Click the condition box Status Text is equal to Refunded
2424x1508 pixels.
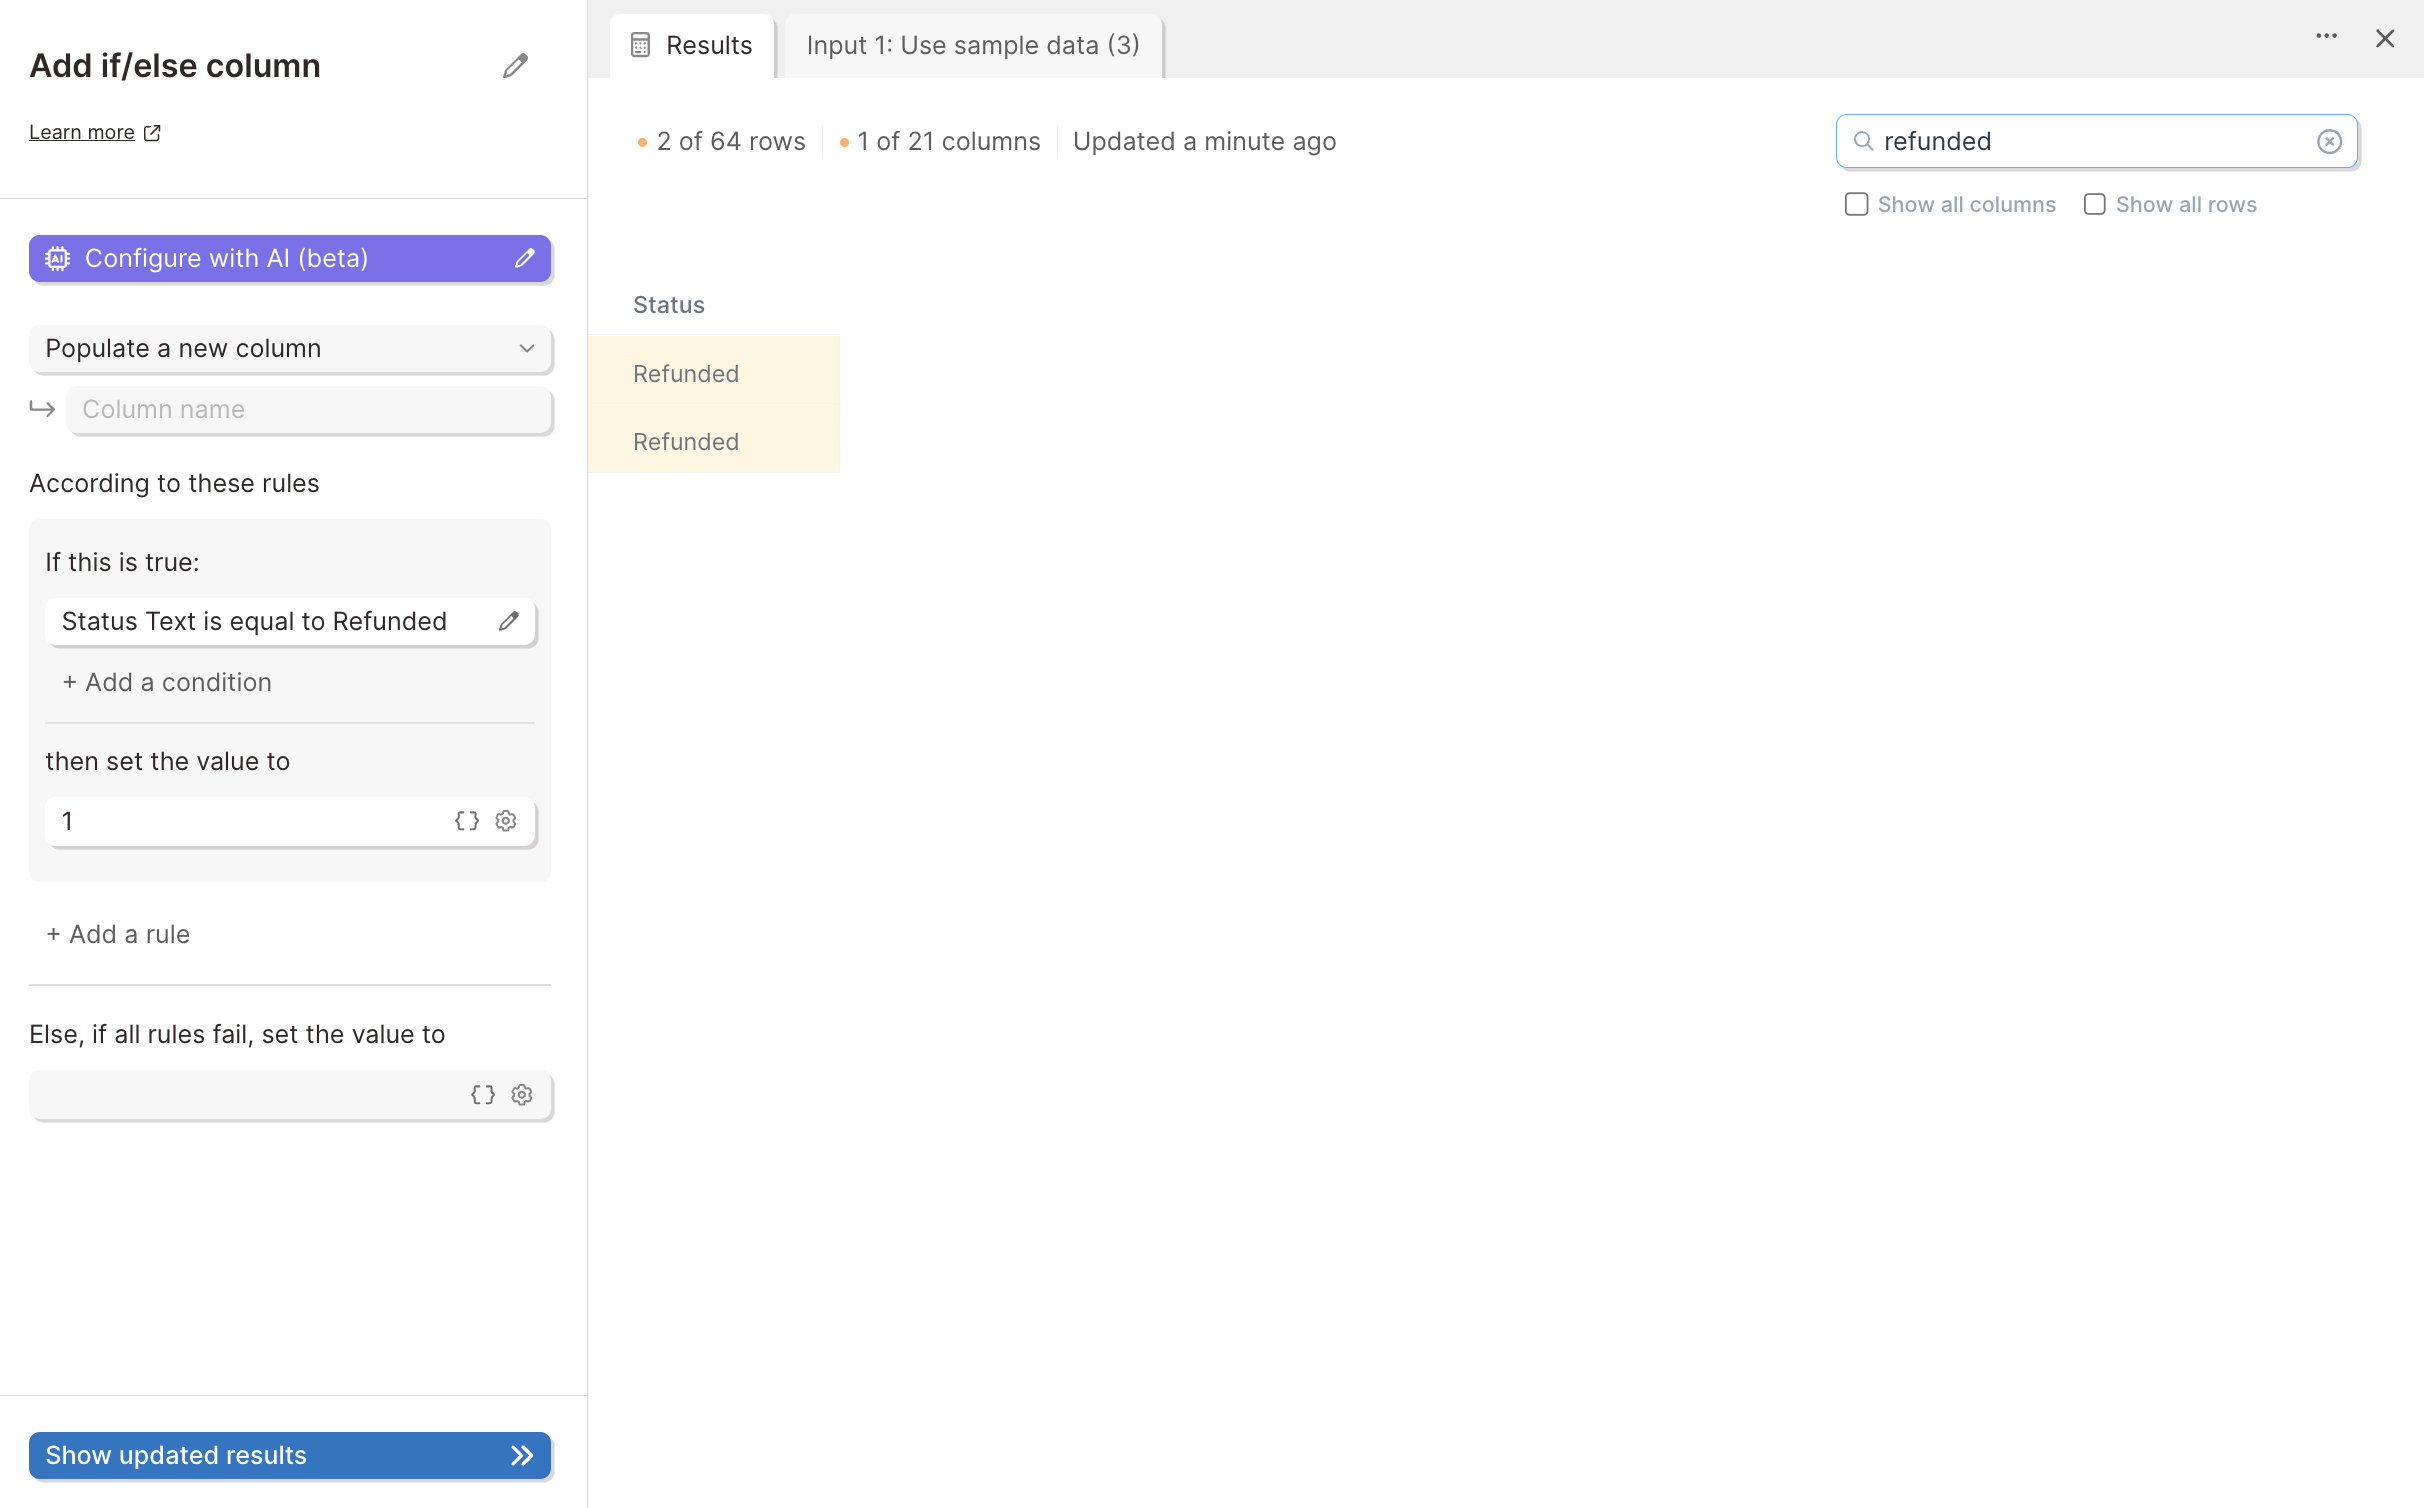tap(290, 621)
